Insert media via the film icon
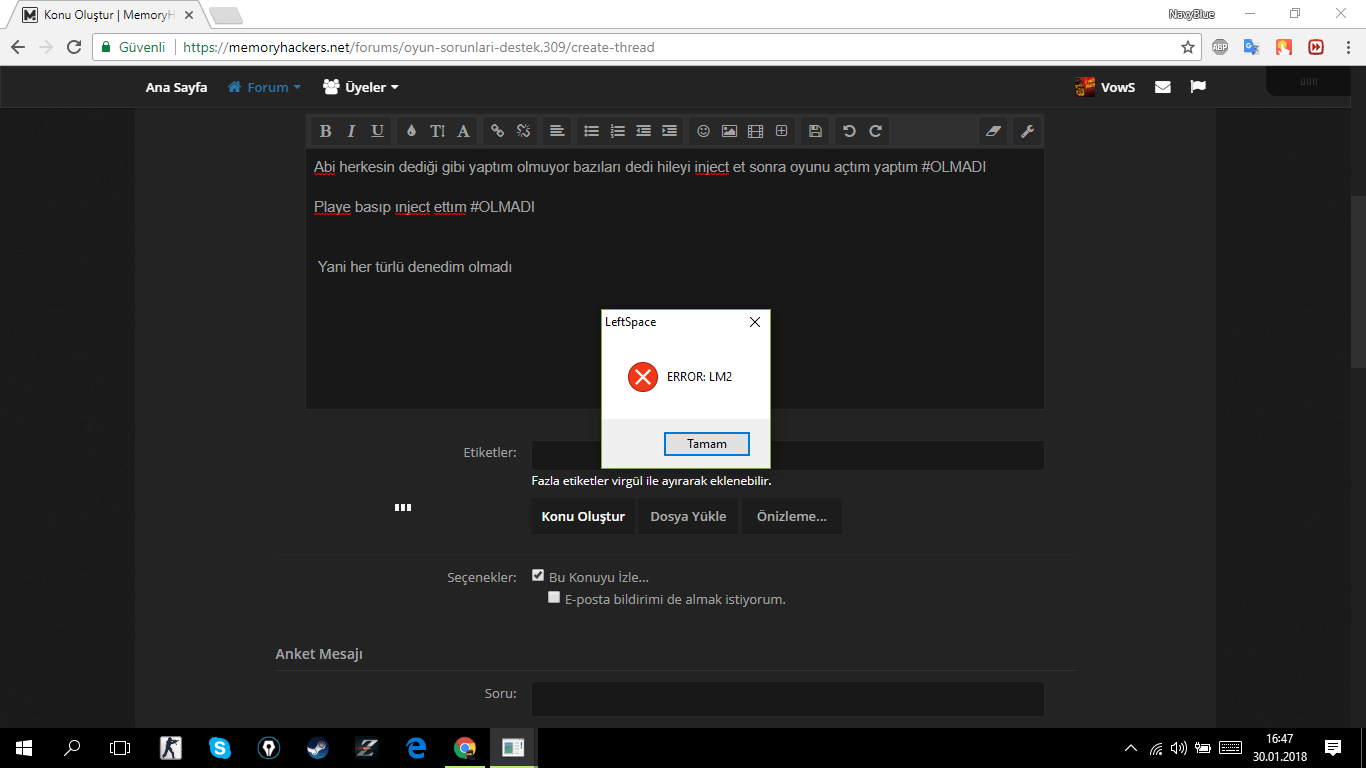Viewport: 1366px width, 768px height. click(755, 131)
